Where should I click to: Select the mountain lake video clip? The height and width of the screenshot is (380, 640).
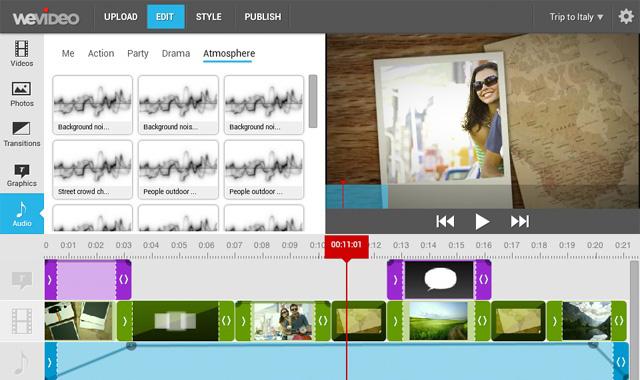click(x=587, y=321)
